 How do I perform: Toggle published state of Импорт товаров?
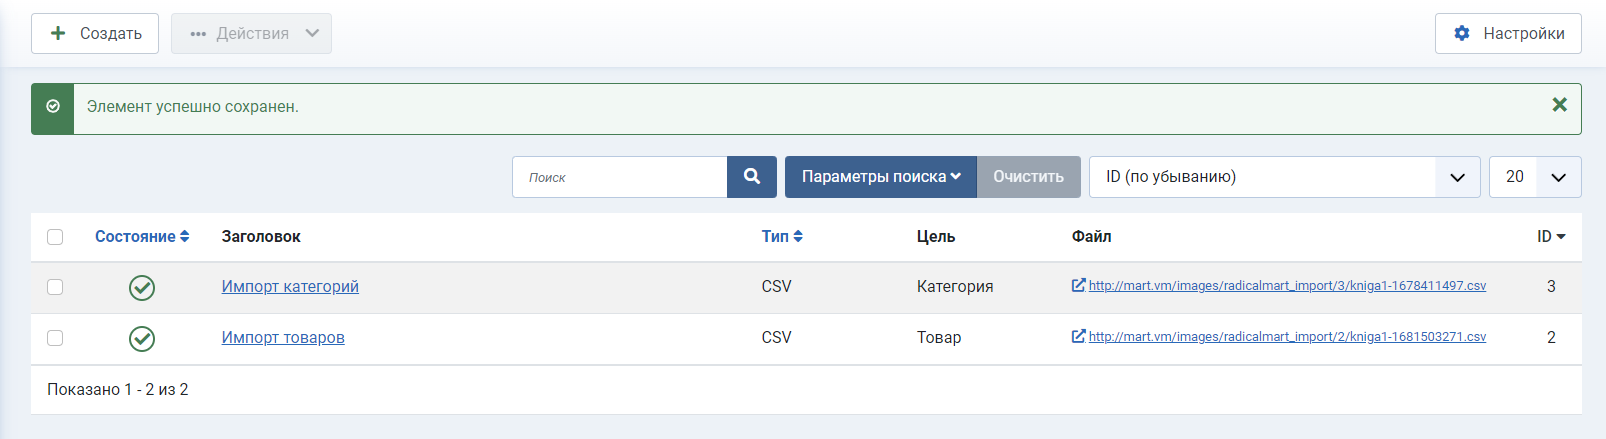coord(142,339)
